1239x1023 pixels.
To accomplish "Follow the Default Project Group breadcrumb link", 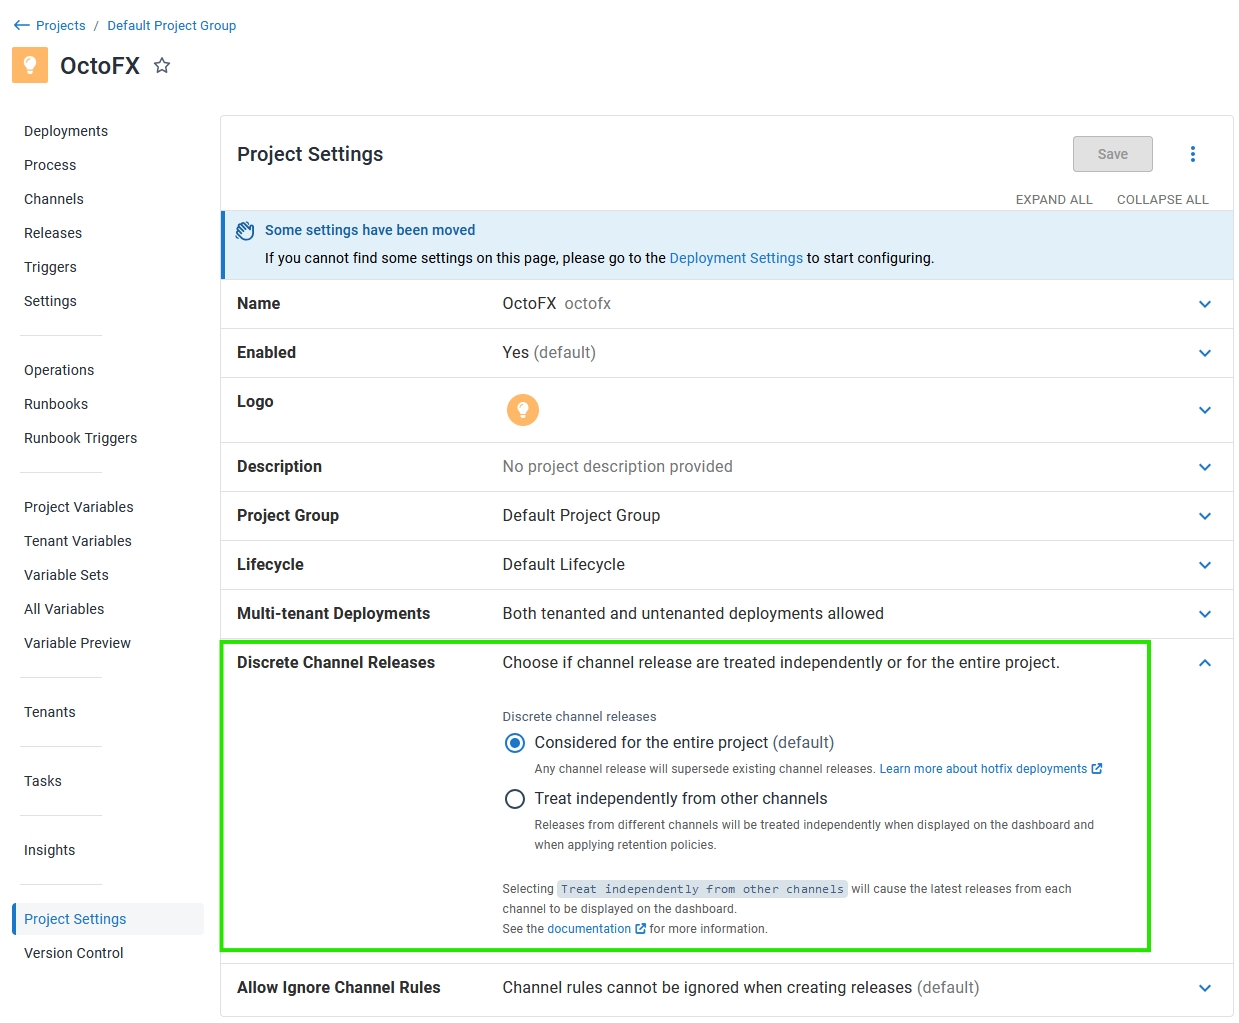I will click(172, 26).
